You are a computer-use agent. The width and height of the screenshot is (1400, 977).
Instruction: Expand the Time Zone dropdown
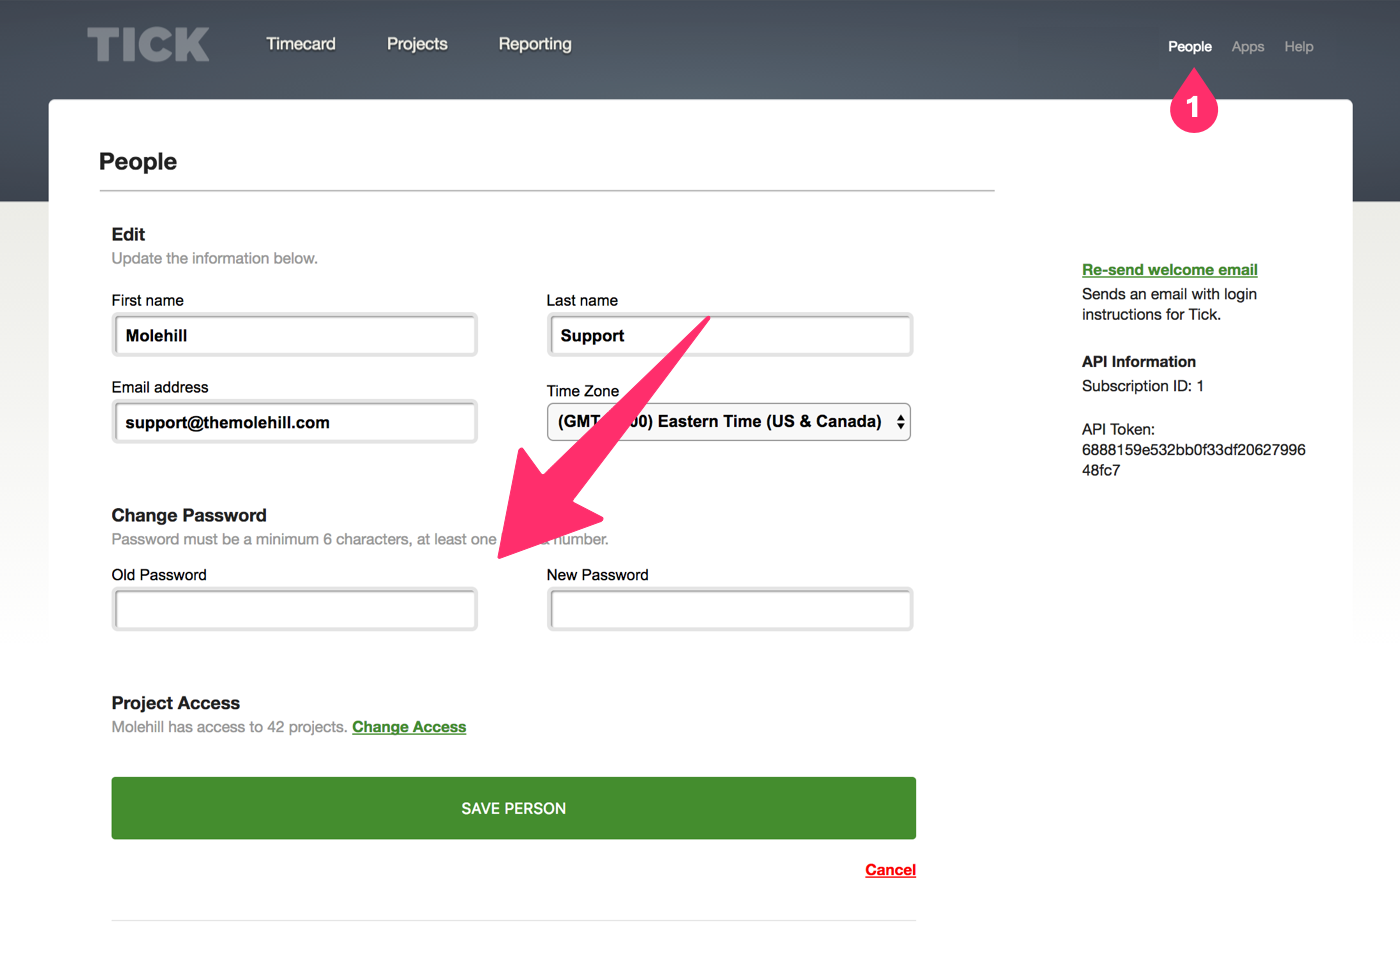(729, 422)
